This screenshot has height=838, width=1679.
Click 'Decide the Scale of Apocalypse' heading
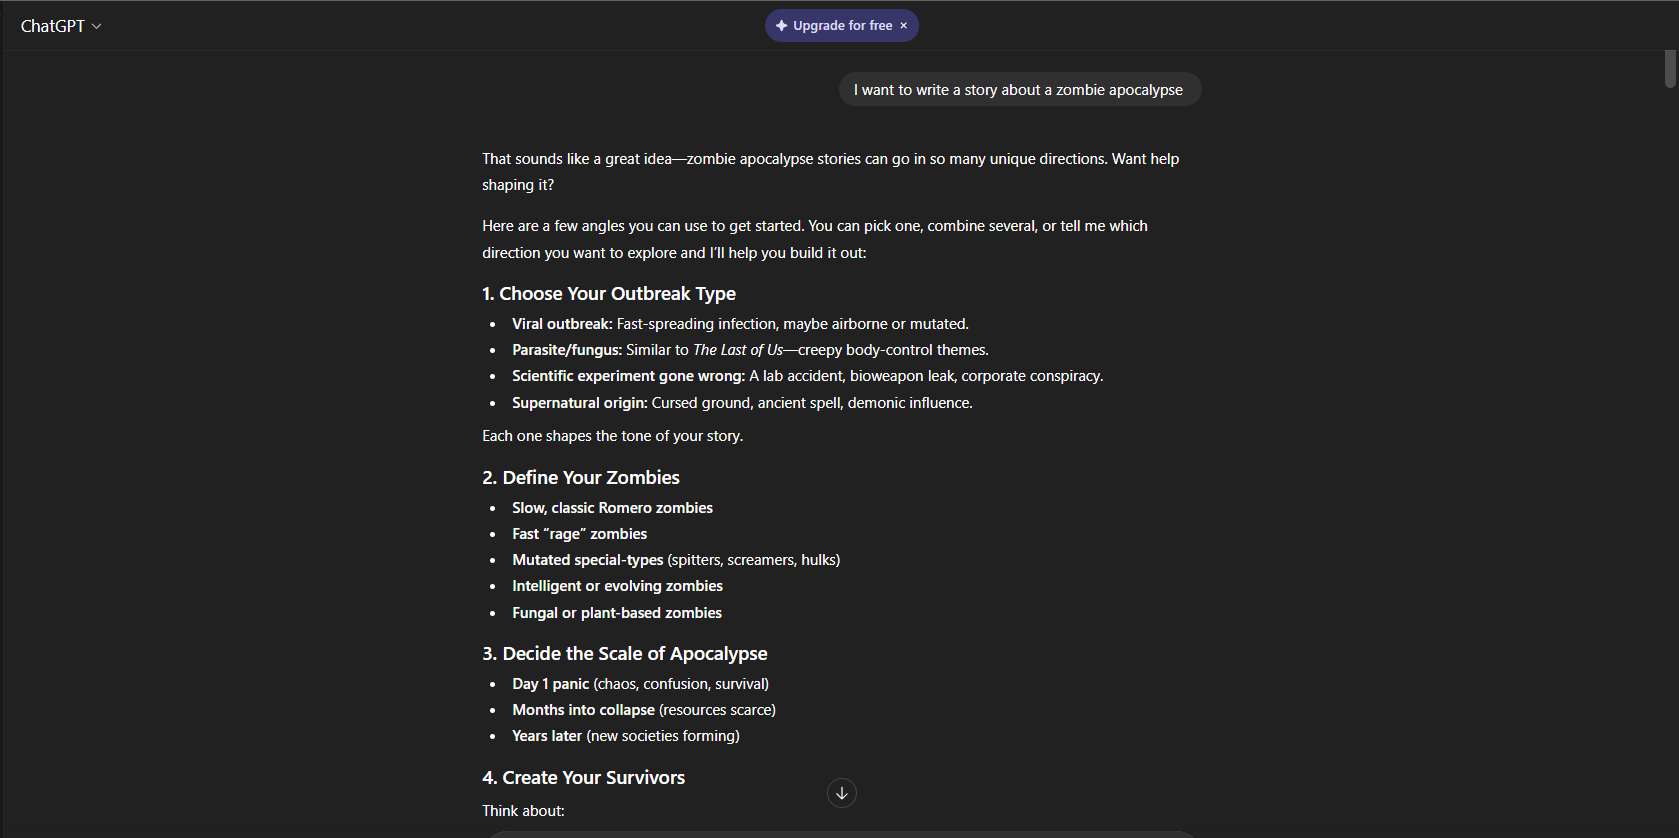point(624,654)
